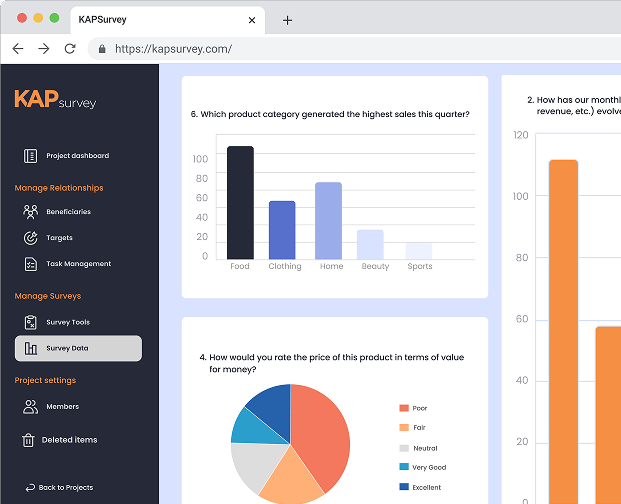Image resolution: width=621 pixels, height=504 pixels.
Task: Click the Deleted items trash icon
Action: 28,440
